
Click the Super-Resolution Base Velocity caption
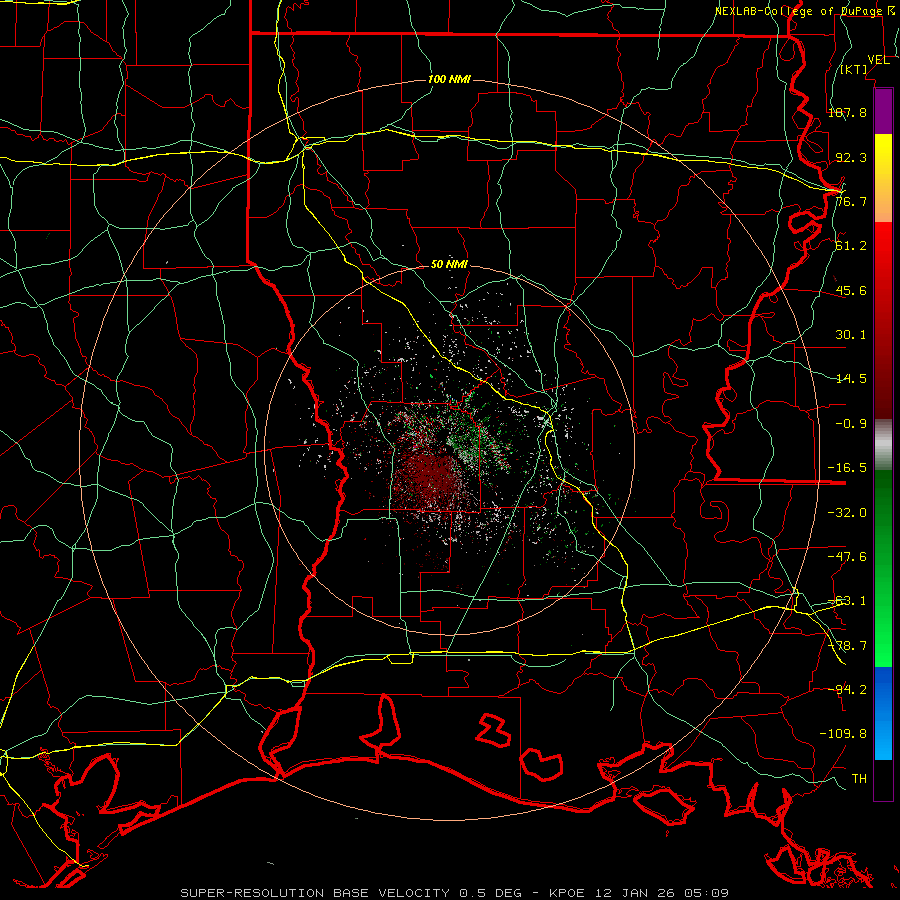pyautogui.click(x=455, y=893)
